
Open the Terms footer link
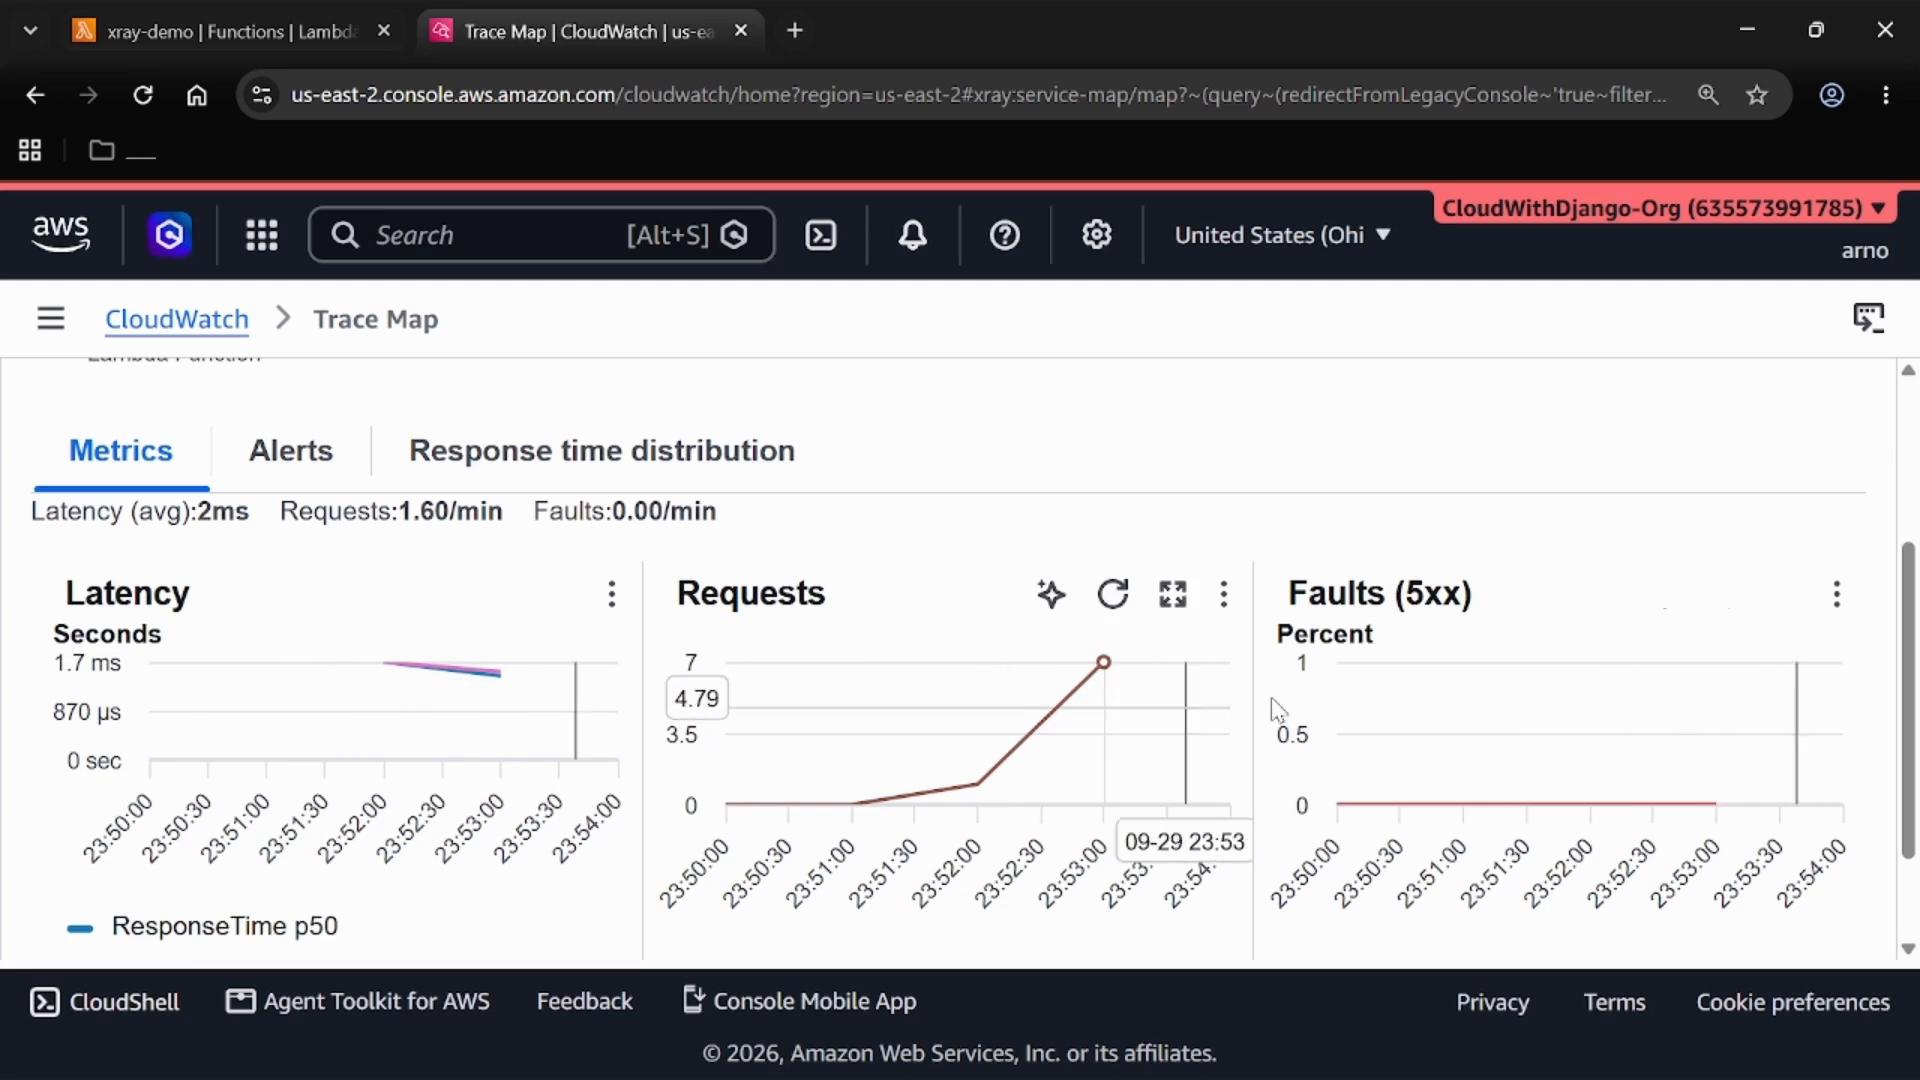click(1614, 1002)
